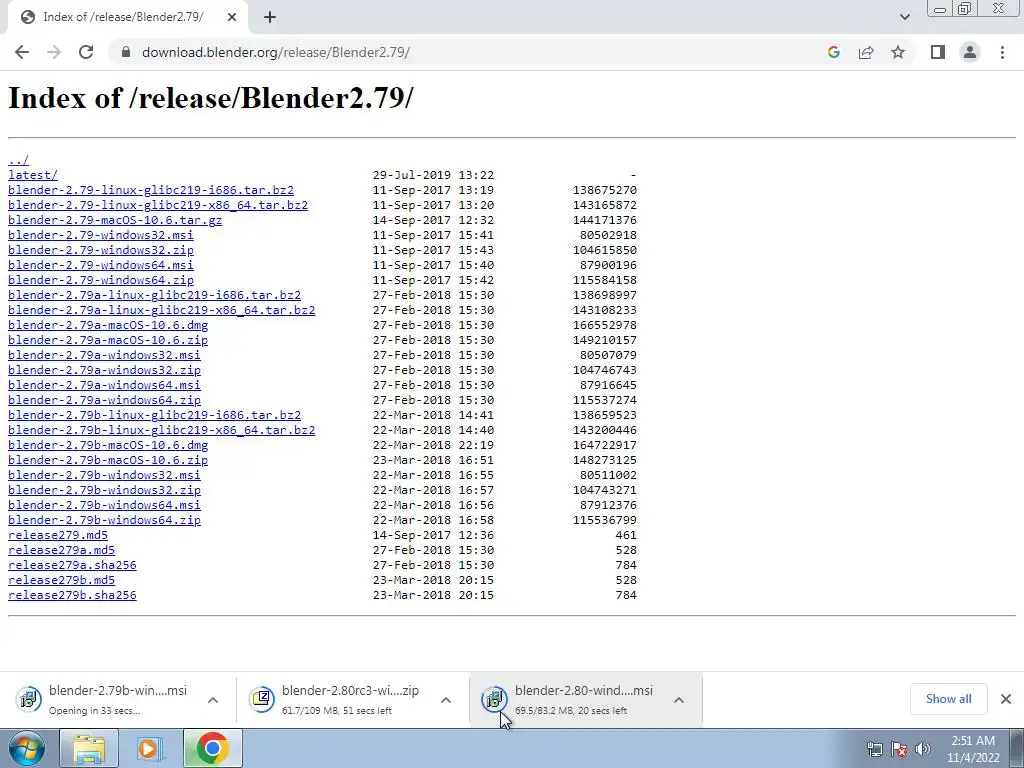Screen dimensions: 1024x768
Task: Download blender-2.79-windows32.zip
Action: point(101,250)
